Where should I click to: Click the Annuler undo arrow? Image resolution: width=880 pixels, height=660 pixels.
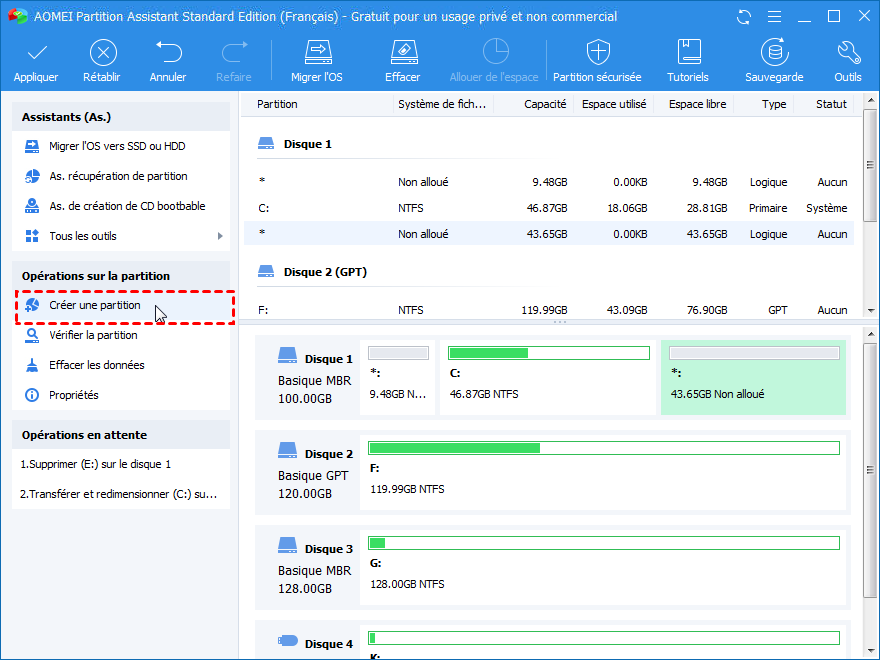point(168,53)
